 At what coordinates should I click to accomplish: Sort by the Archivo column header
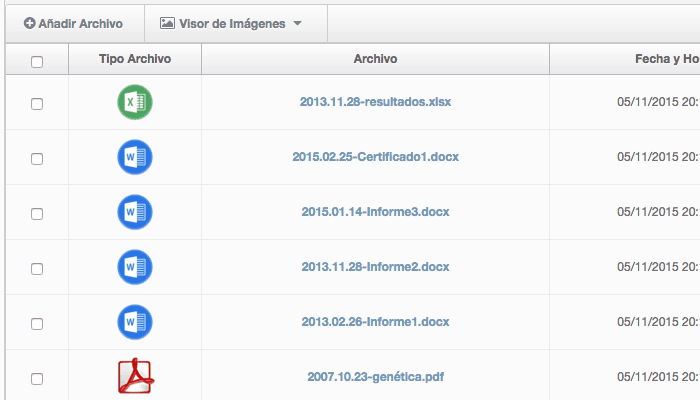coord(375,59)
